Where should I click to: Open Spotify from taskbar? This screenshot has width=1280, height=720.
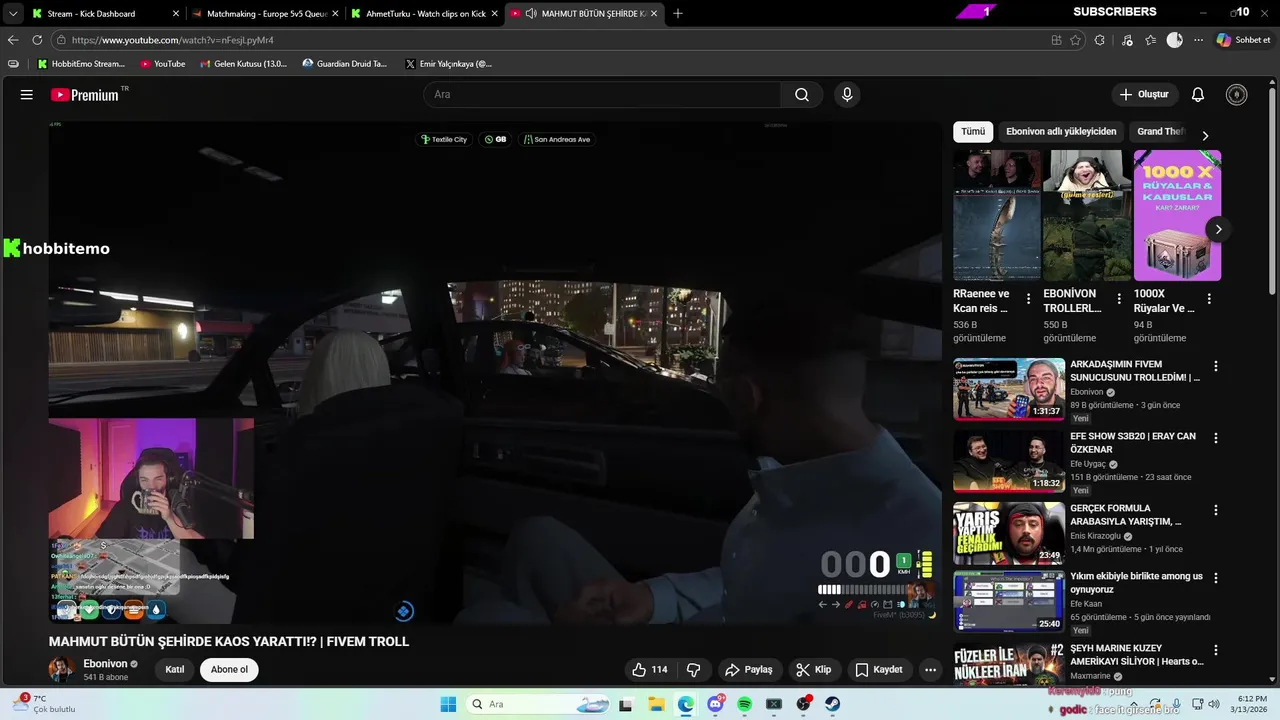[x=744, y=704]
